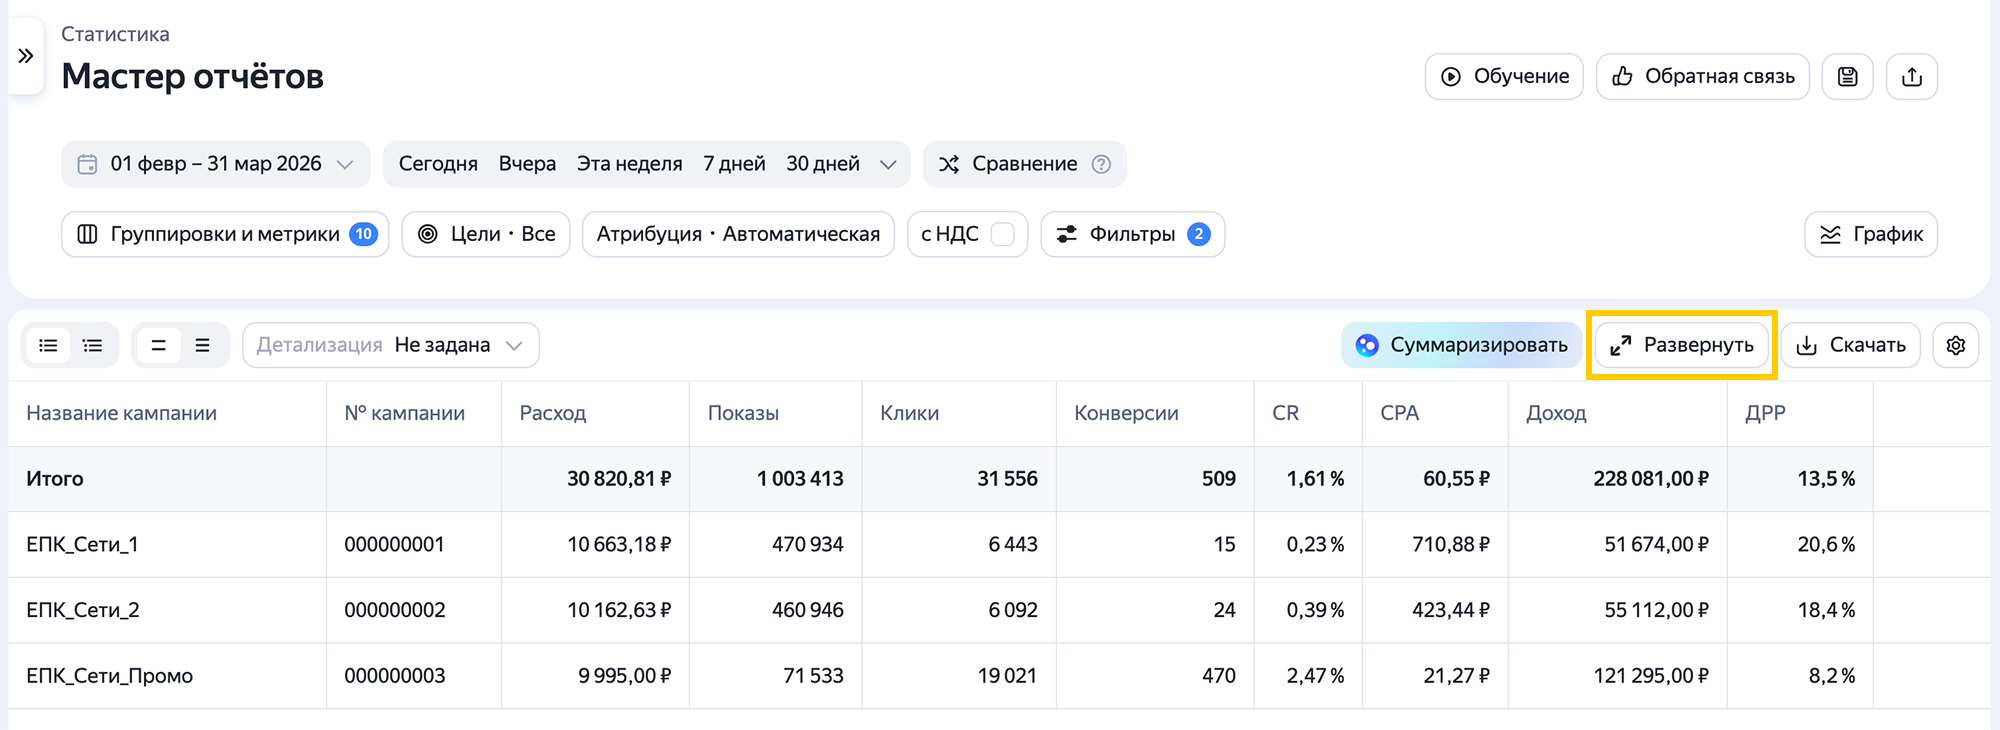The height and width of the screenshot is (730, 2000).
Task: Enable Сравнение period comparison
Action: click(1025, 164)
